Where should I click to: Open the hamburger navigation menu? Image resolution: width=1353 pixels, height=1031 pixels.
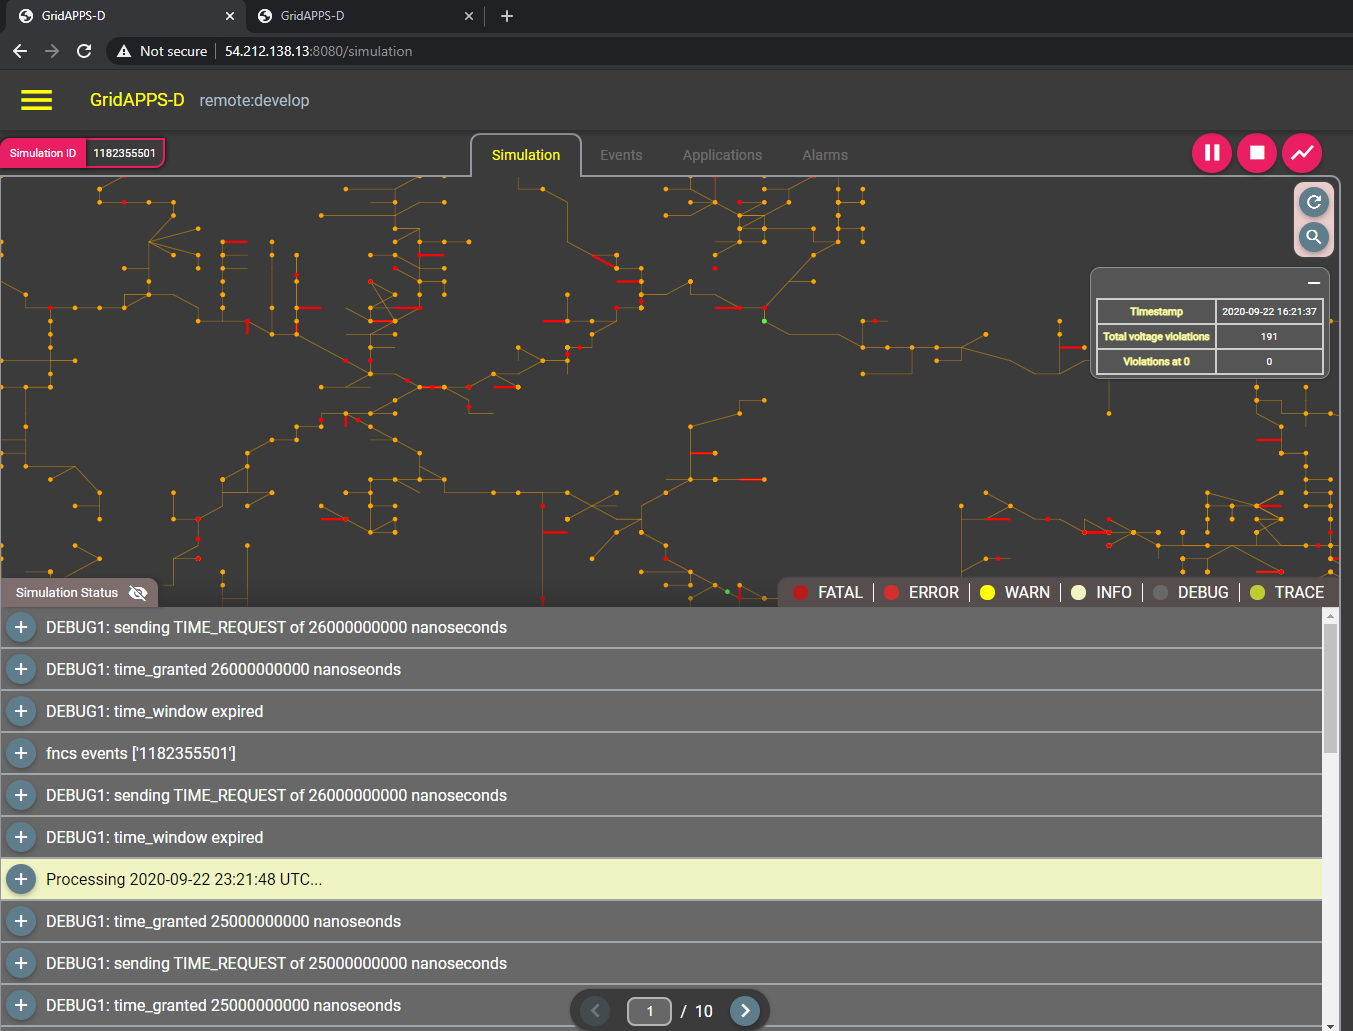tap(36, 100)
